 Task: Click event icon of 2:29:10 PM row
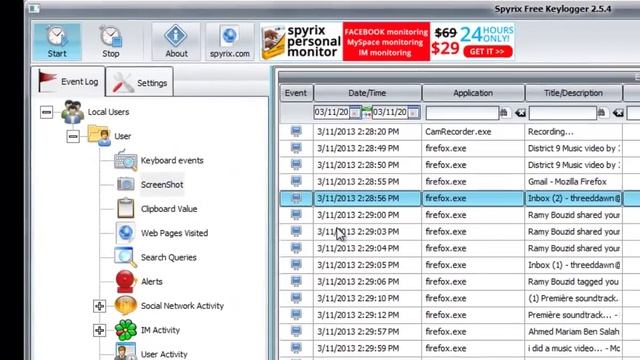(x=296, y=298)
